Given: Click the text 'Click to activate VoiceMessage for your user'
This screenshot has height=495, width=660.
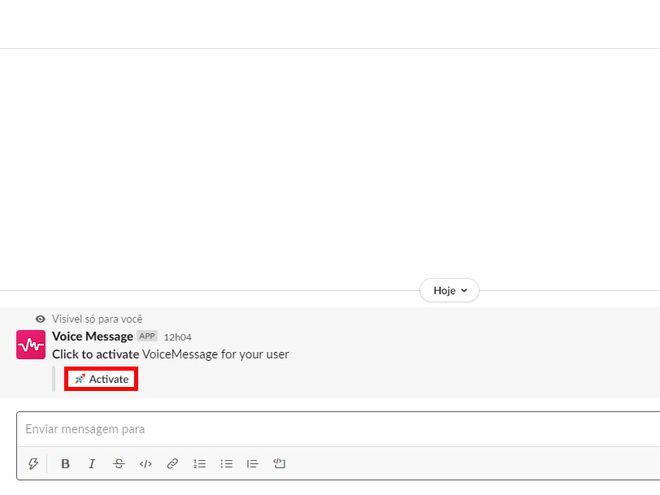Looking at the screenshot, I should pos(170,354).
